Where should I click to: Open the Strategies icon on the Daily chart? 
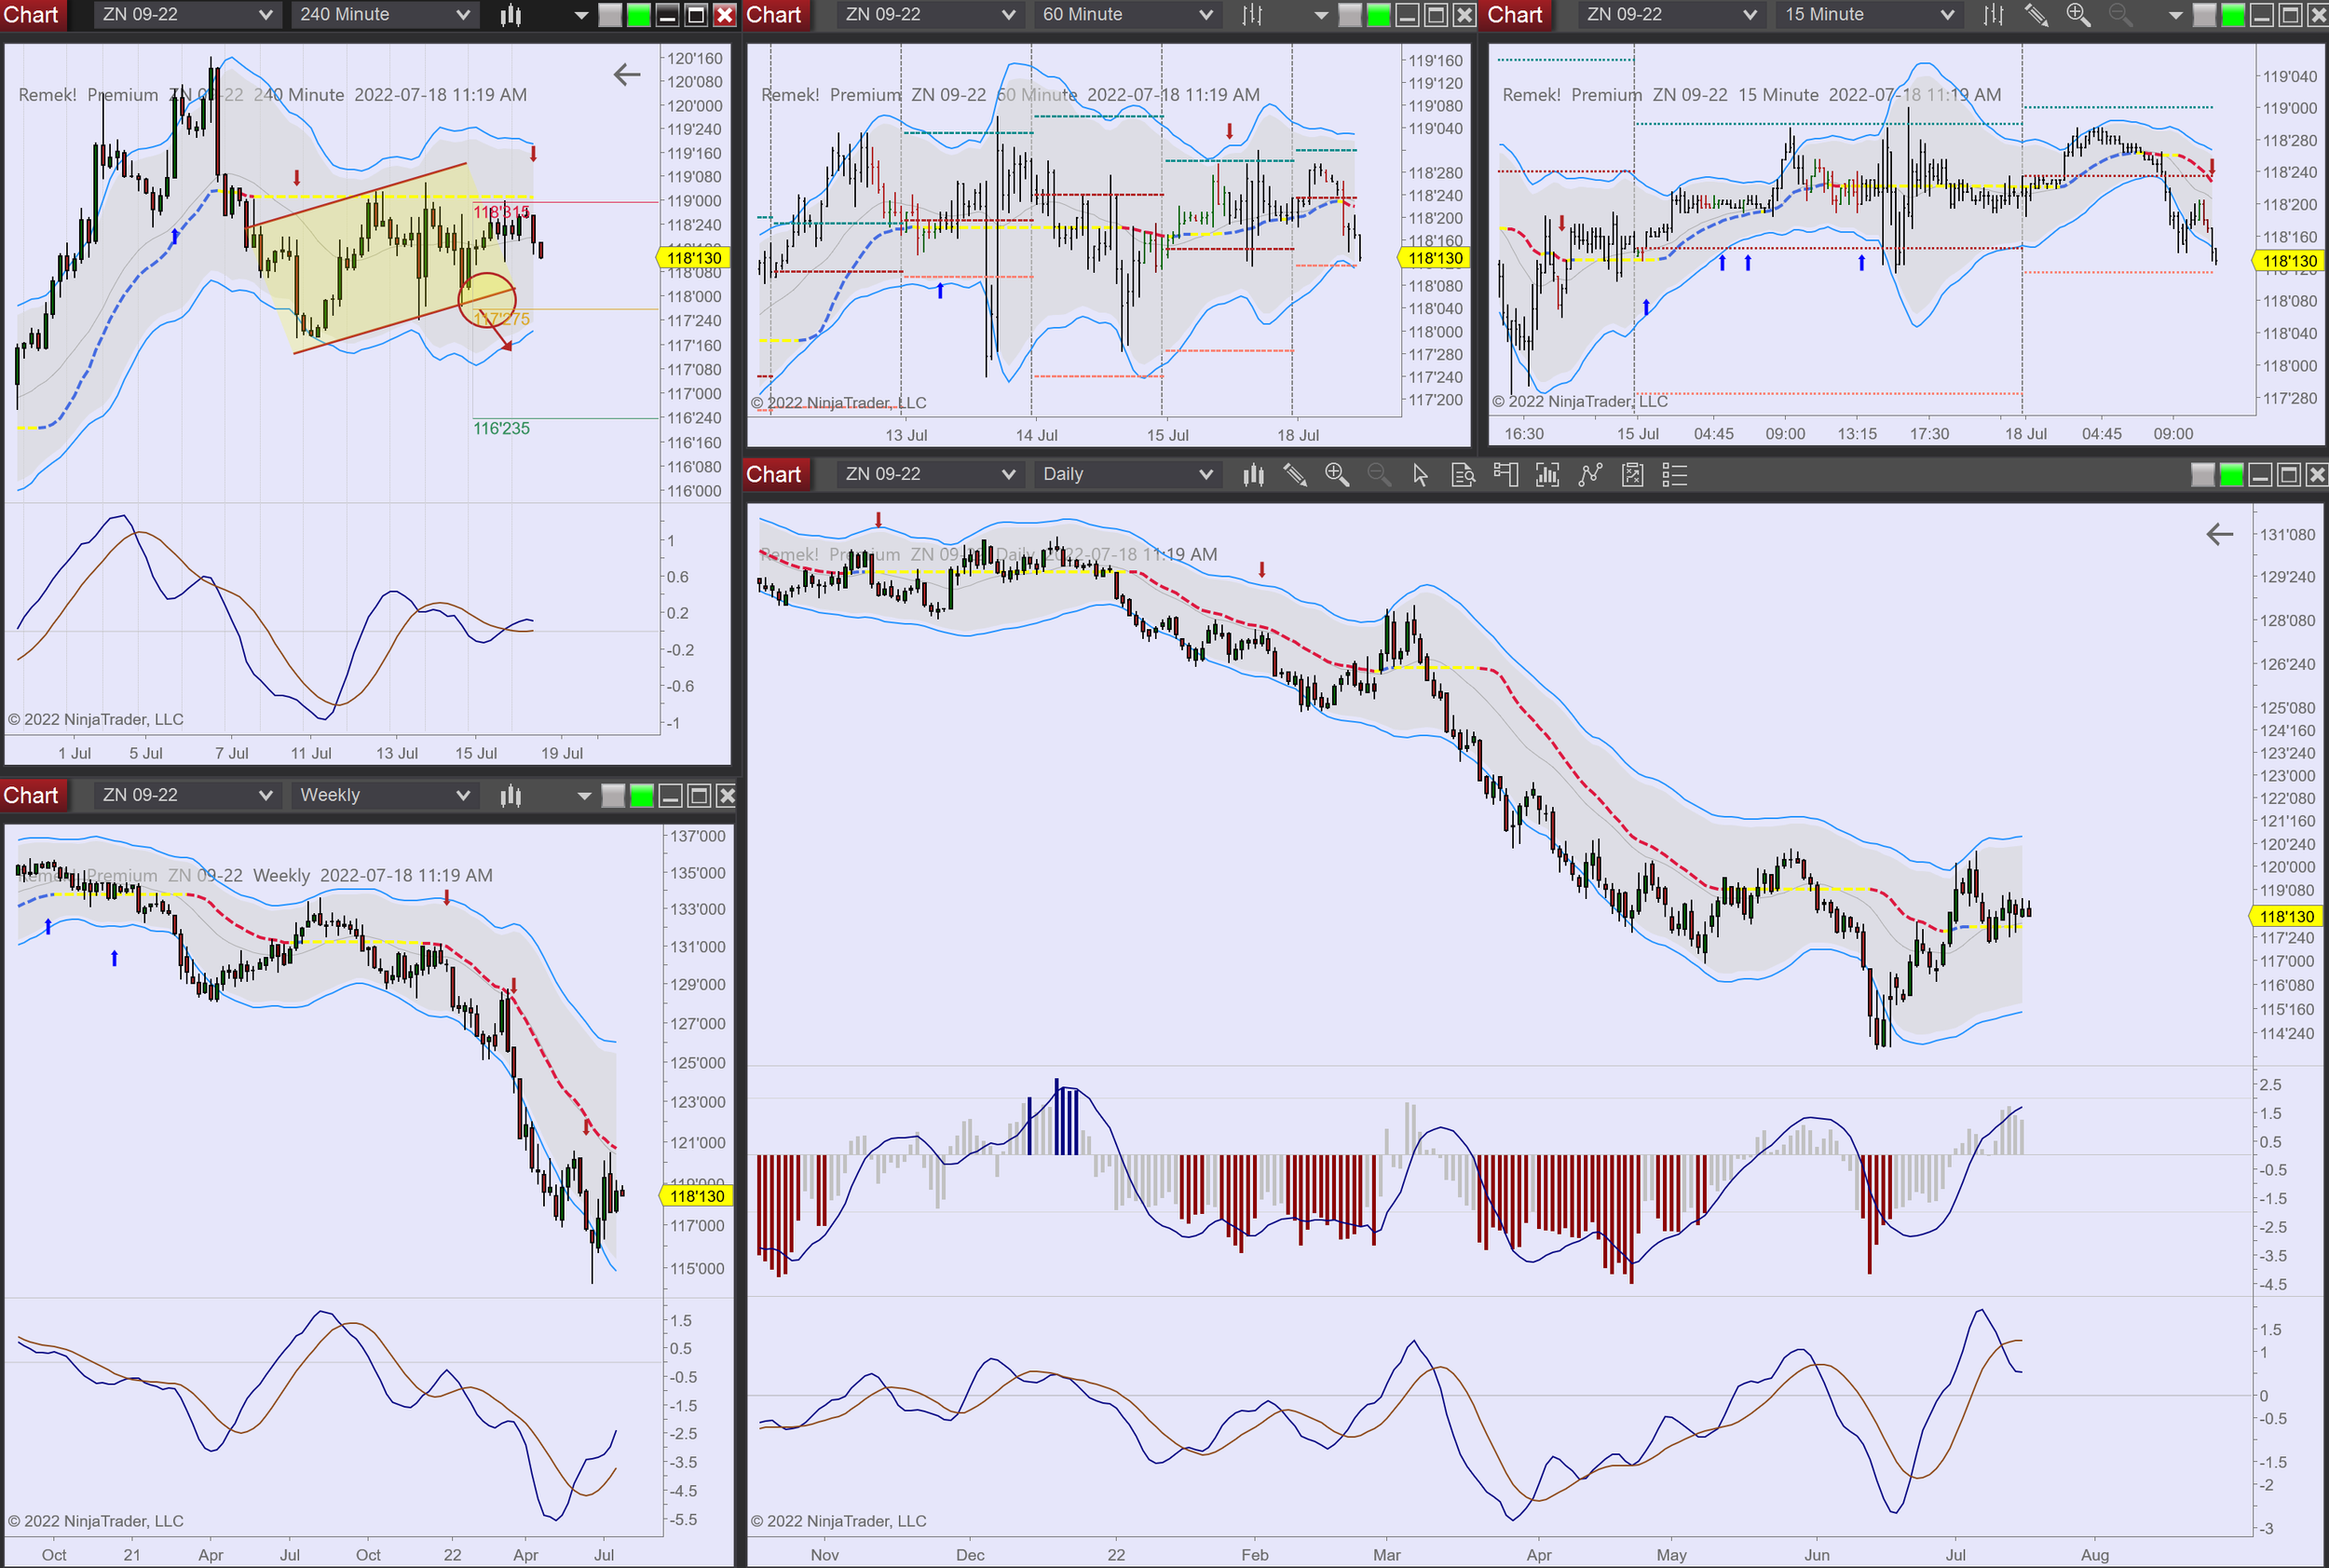[x=1632, y=475]
